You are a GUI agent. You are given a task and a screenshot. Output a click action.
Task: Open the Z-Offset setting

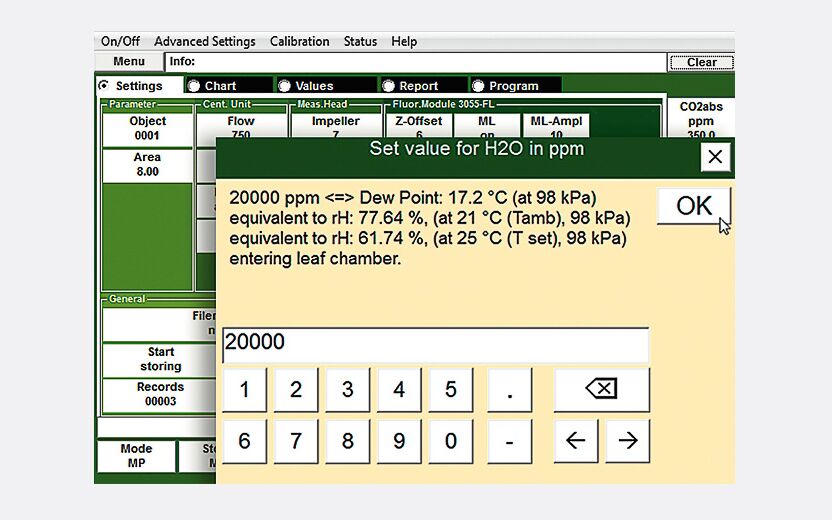click(x=418, y=126)
